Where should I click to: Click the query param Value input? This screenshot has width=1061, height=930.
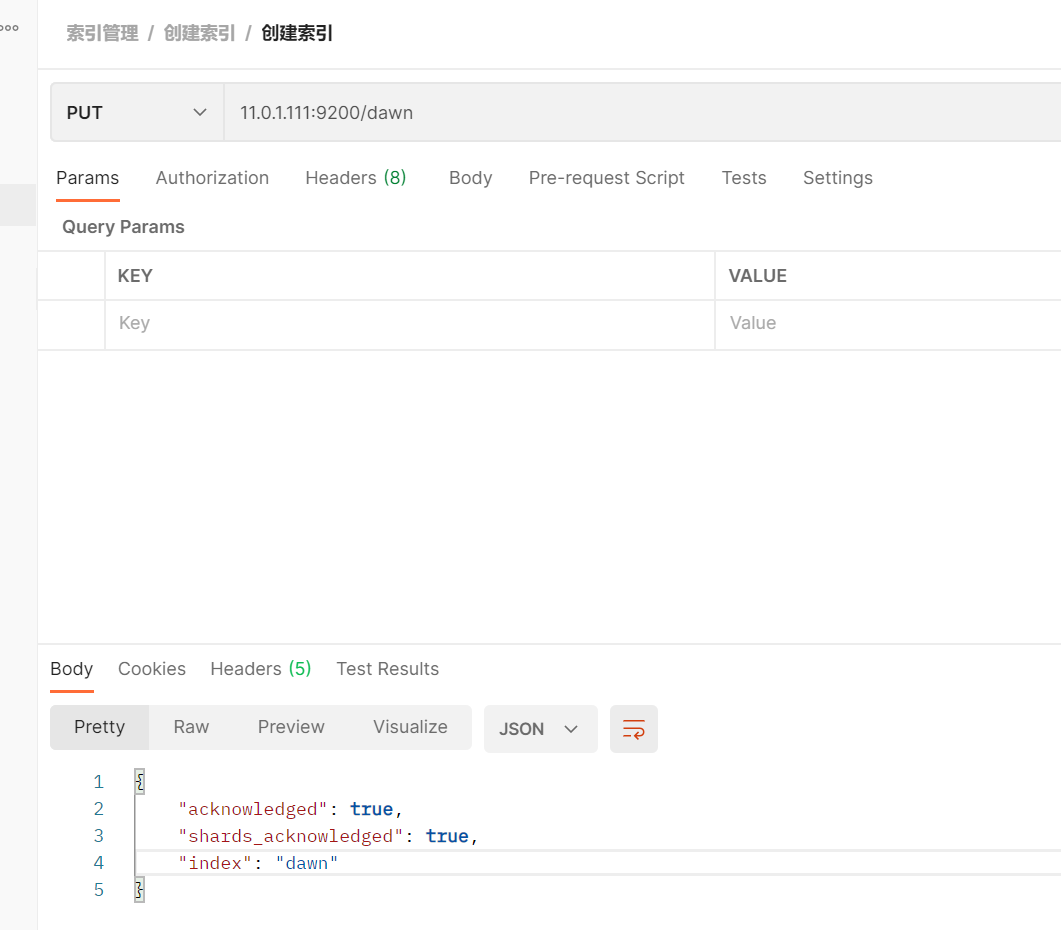coord(888,324)
